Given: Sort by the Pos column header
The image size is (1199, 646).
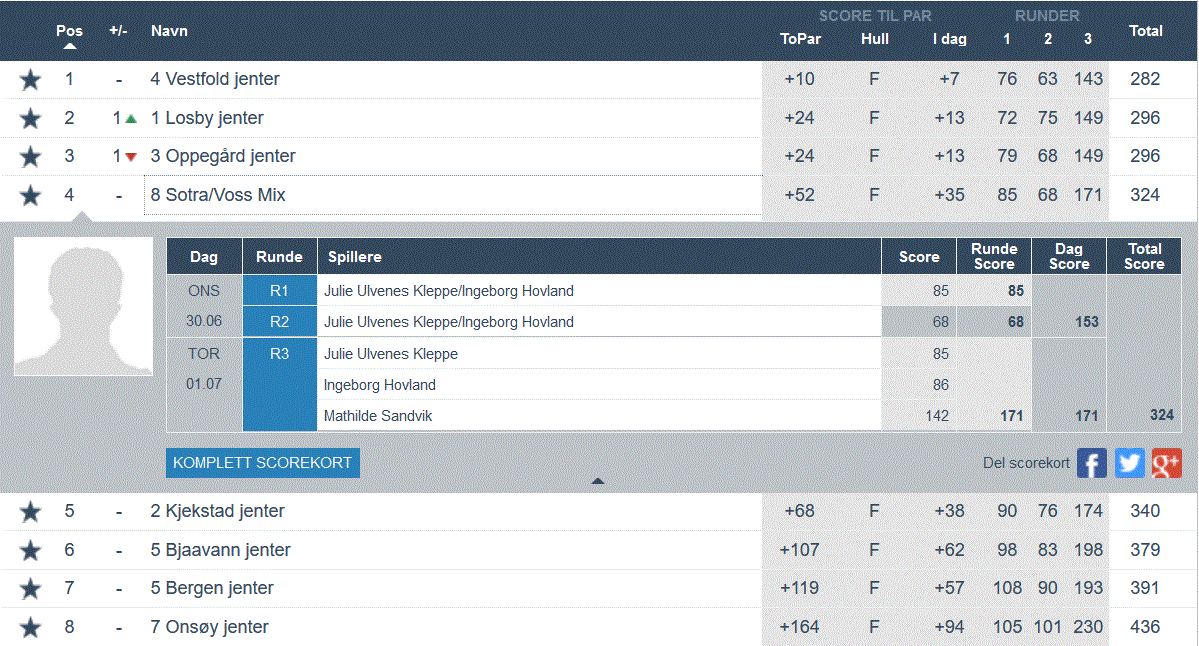Looking at the screenshot, I should click(69, 31).
